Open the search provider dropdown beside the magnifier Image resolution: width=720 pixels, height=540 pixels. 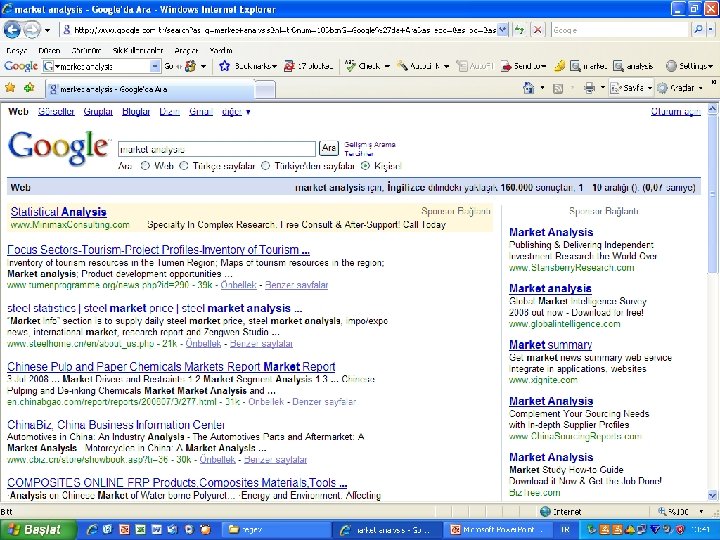tap(710, 30)
